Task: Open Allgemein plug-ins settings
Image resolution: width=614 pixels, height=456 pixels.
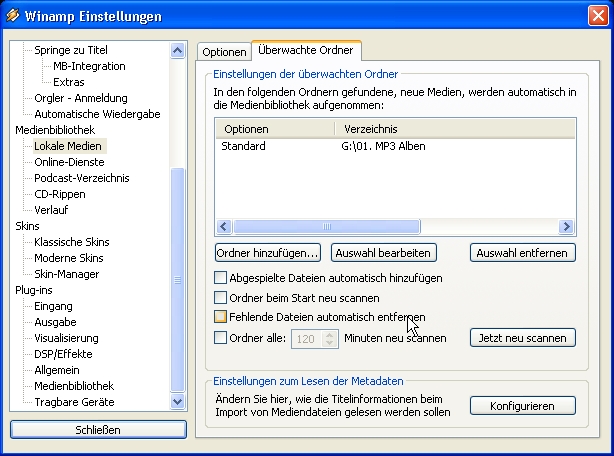Action: [57, 370]
